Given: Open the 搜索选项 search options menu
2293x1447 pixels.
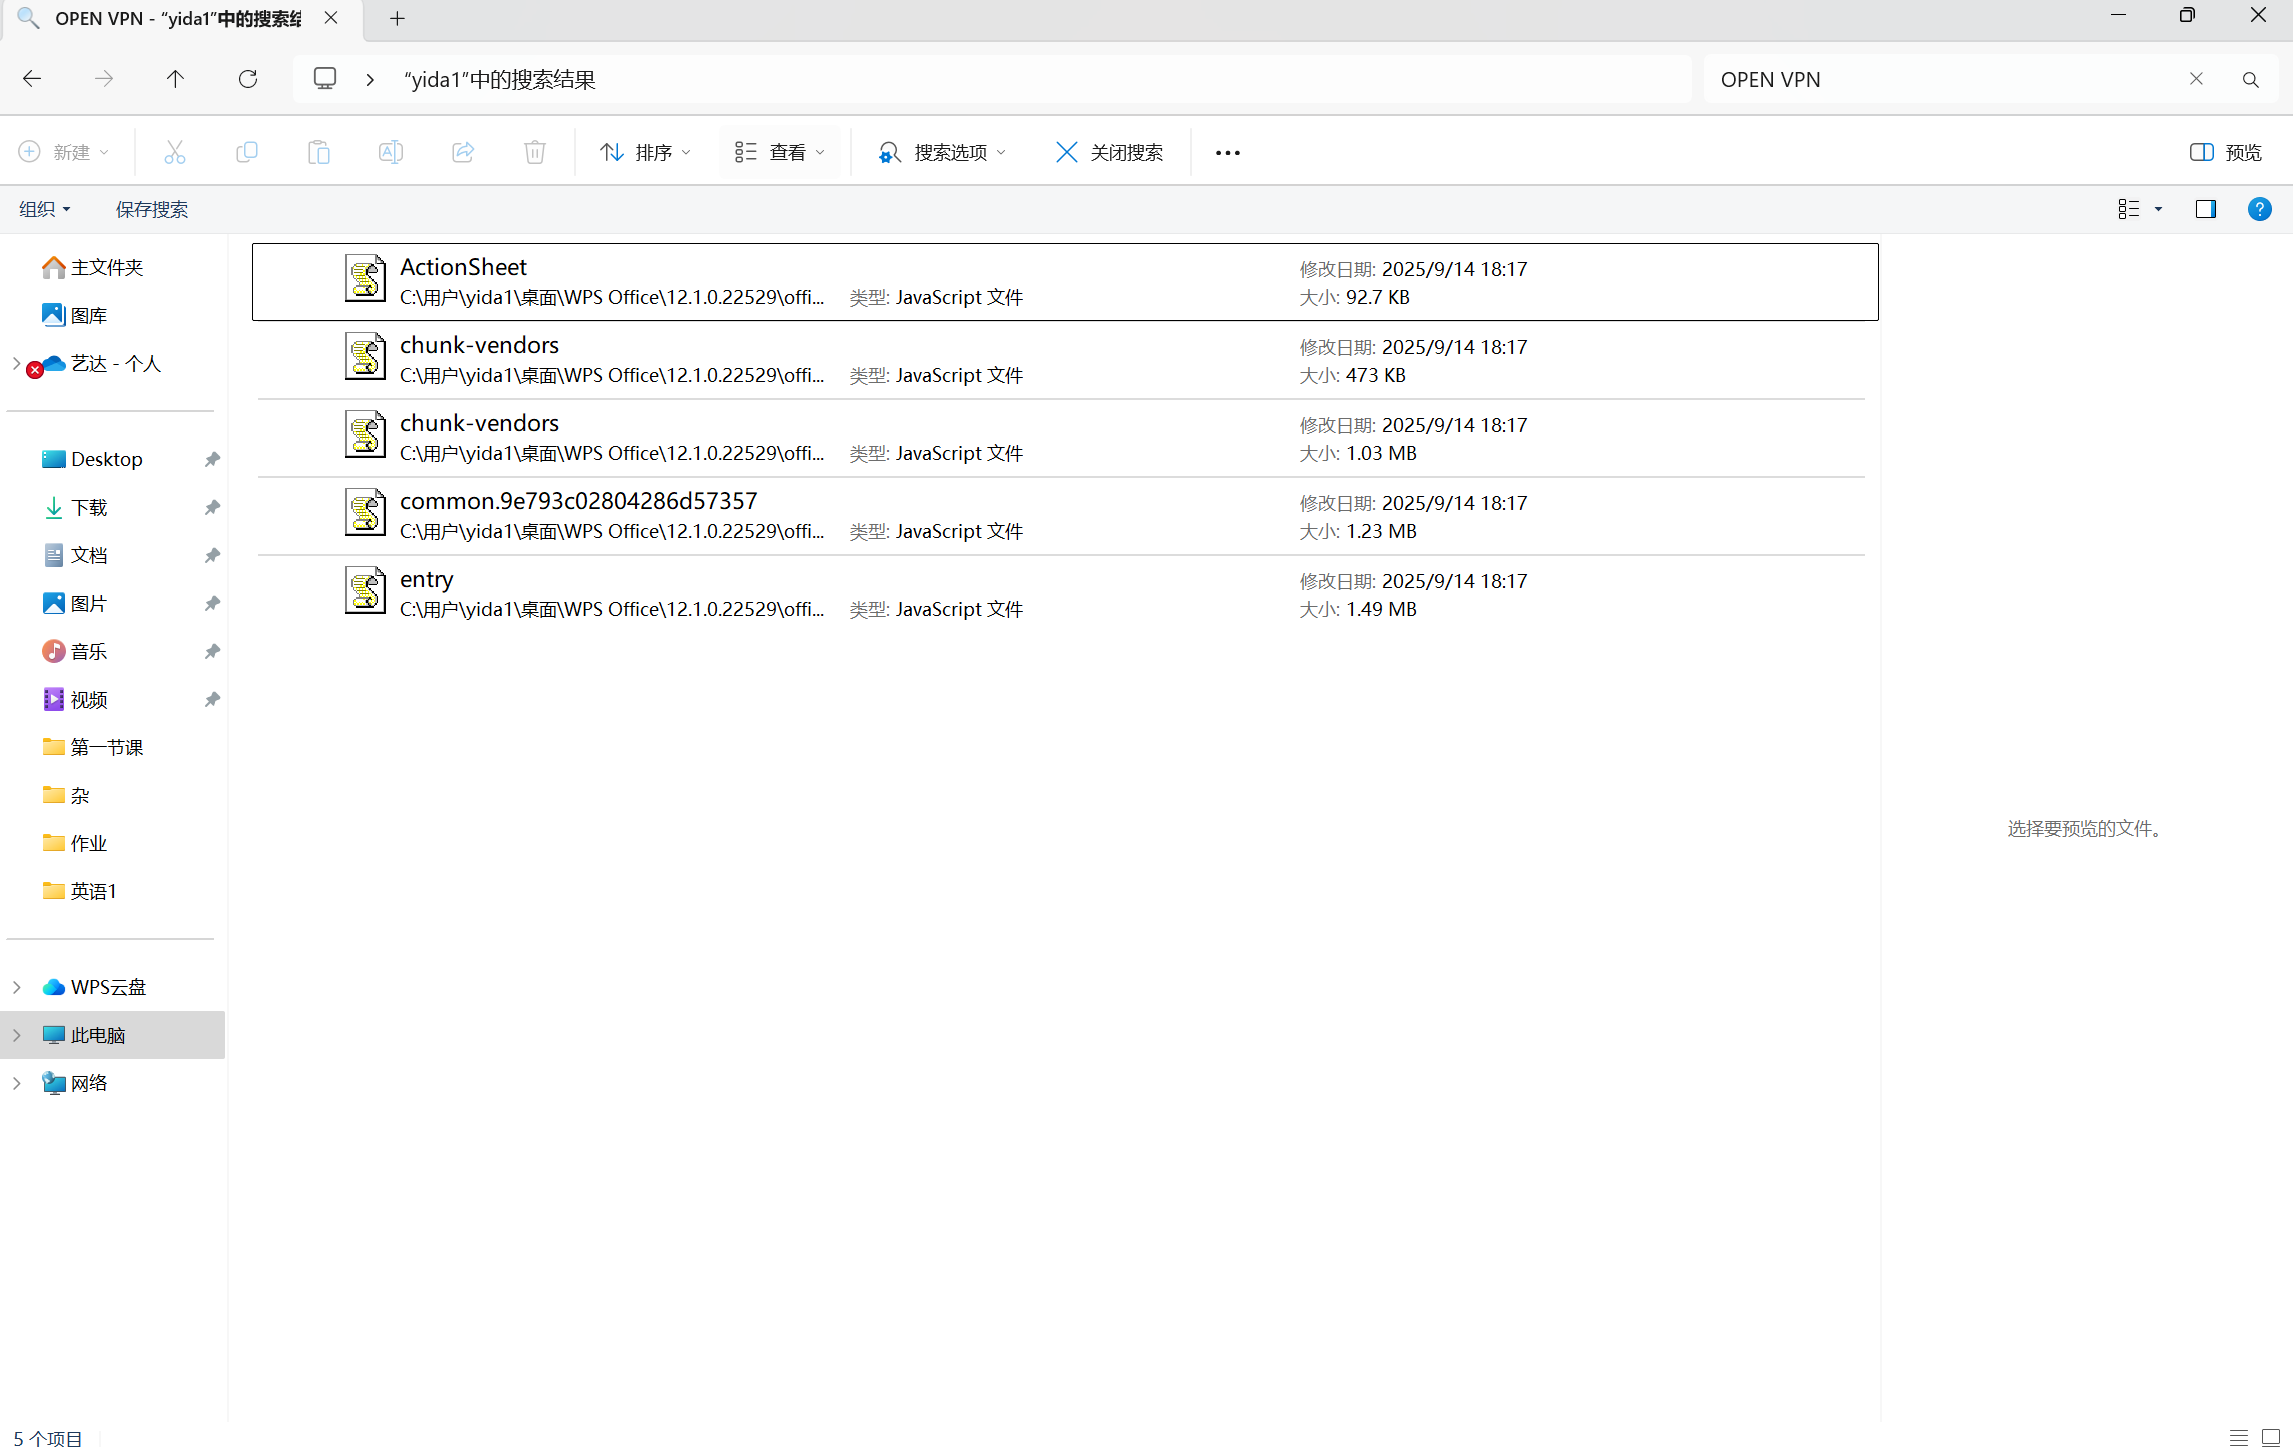Looking at the screenshot, I should 941,152.
